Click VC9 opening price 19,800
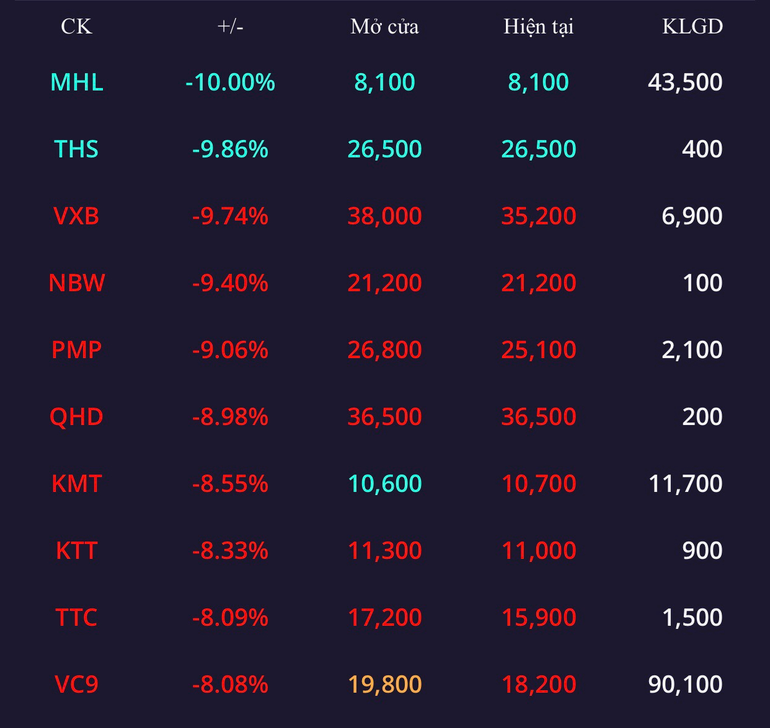770x728 pixels. [x=385, y=684]
